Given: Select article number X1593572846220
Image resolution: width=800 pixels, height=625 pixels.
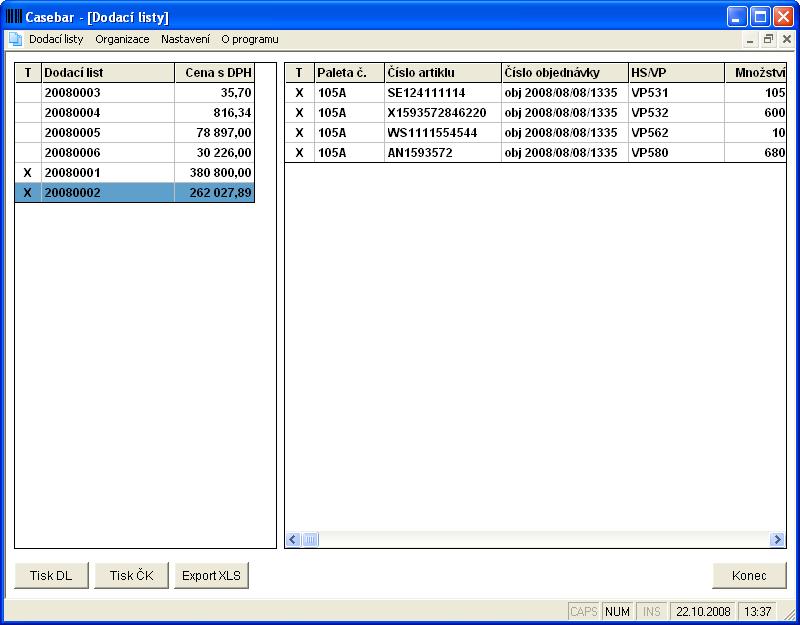Looking at the screenshot, I should (437, 112).
